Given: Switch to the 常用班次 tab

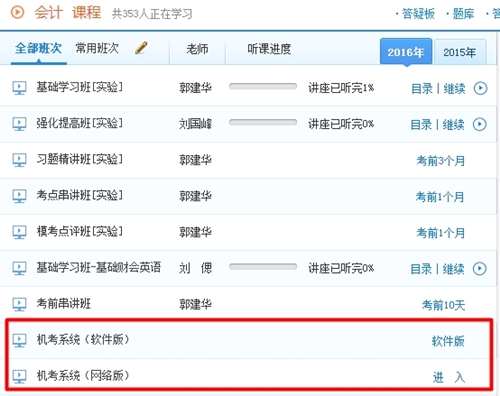Looking at the screenshot, I should point(97,48).
